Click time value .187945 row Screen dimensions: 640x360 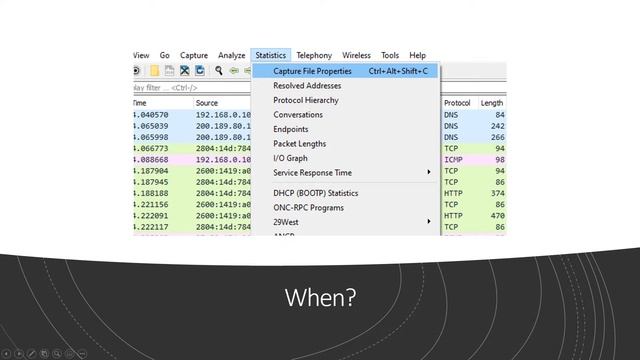point(151,182)
